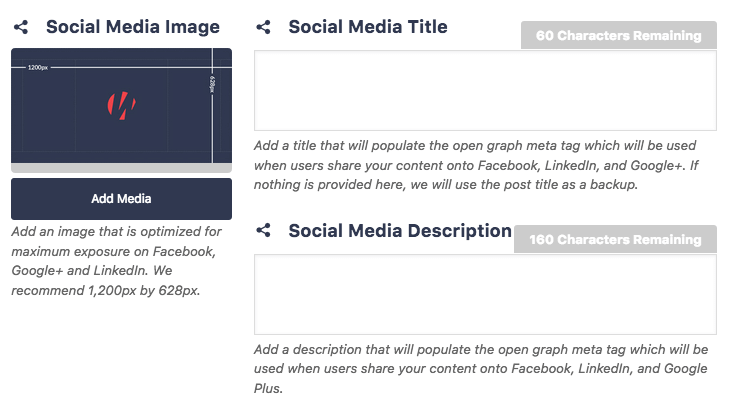
Task: Click gray bar under the image placeholder
Action: point(121,168)
